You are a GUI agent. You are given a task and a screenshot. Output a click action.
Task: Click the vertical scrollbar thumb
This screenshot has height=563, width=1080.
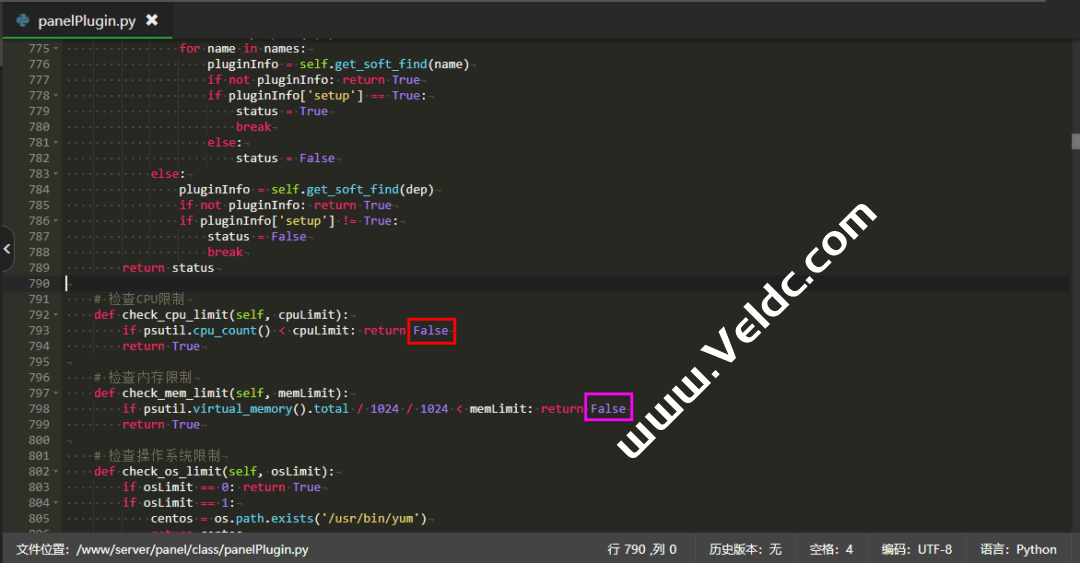pos(1075,141)
